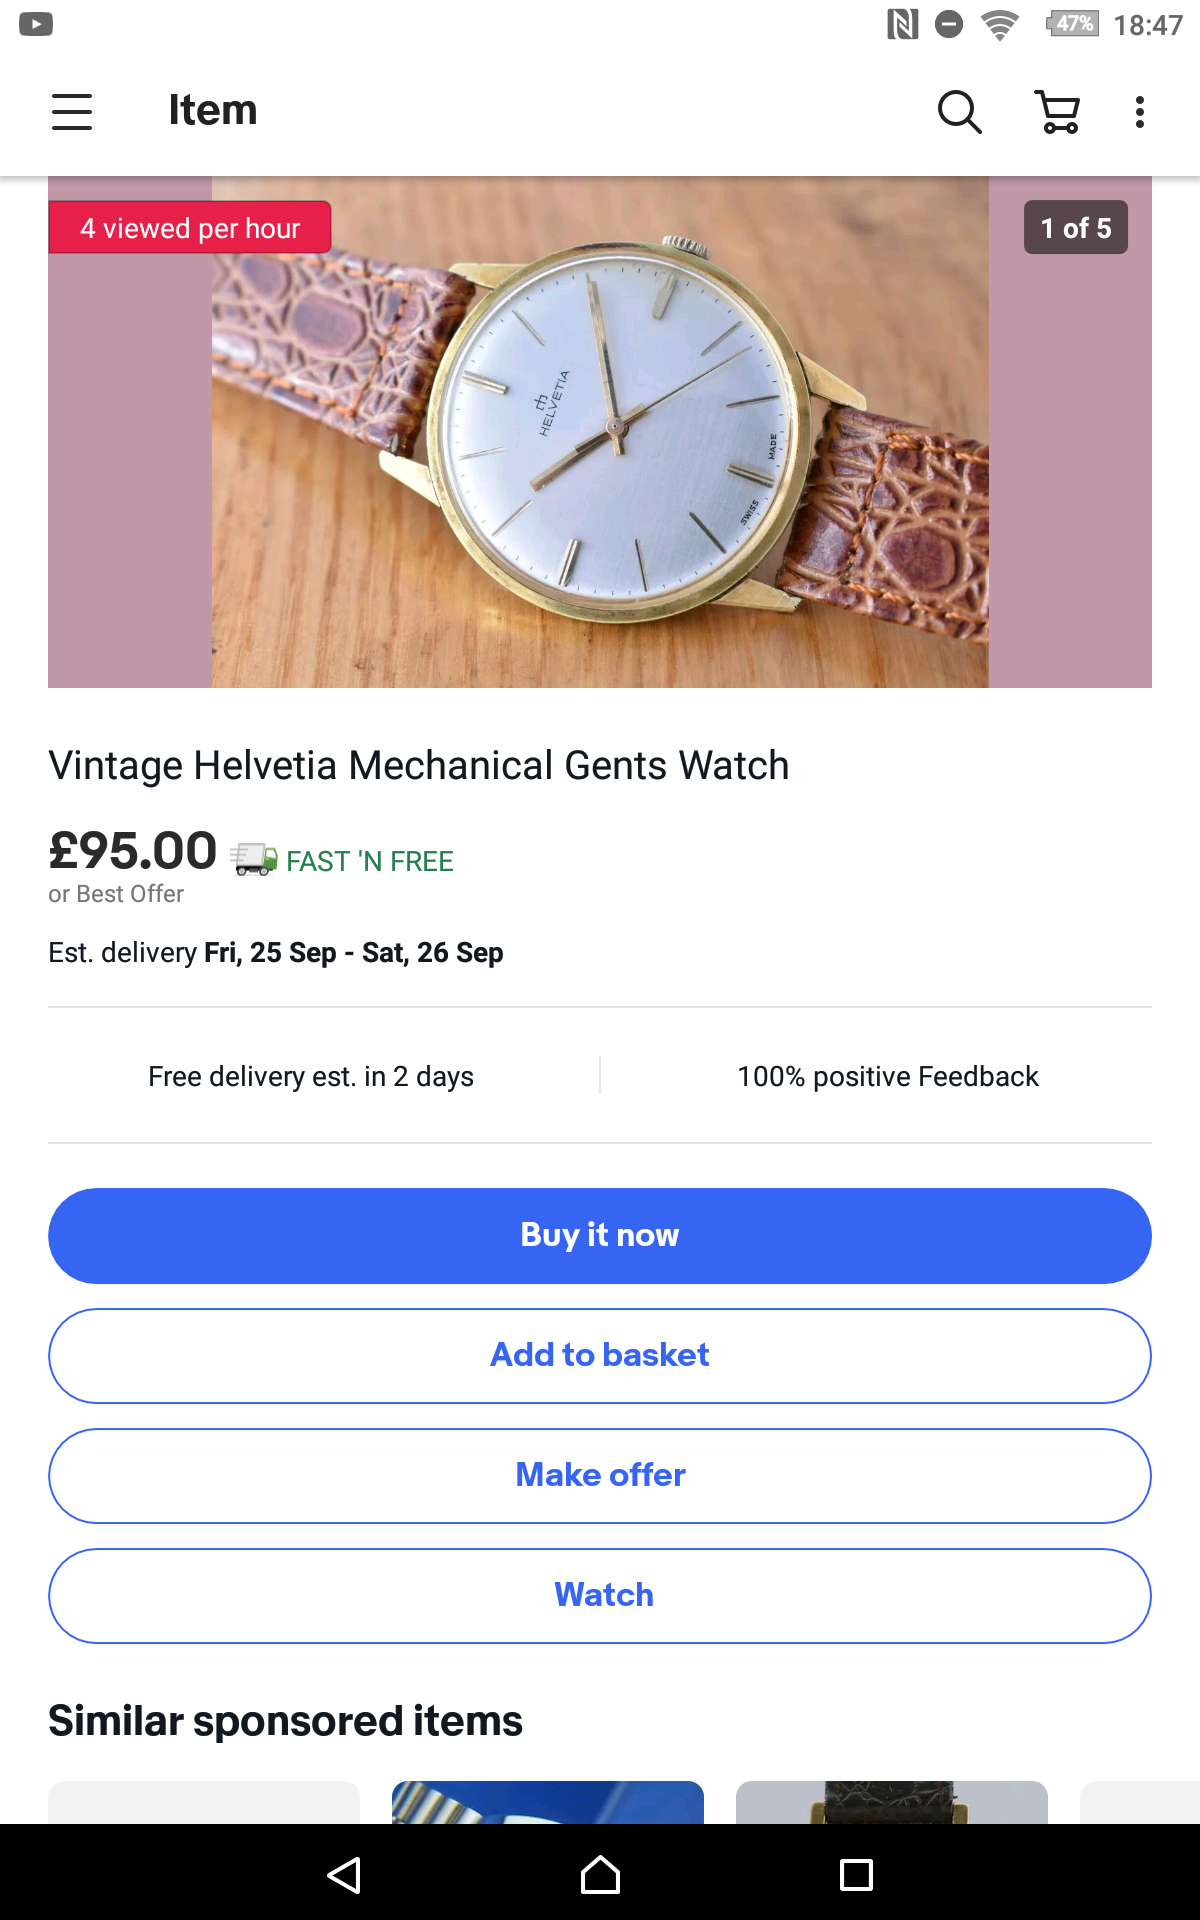Image resolution: width=1200 pixels, height=1920 pixels.
Task: Tap the search magnifier icon
Action: [959, 111]
